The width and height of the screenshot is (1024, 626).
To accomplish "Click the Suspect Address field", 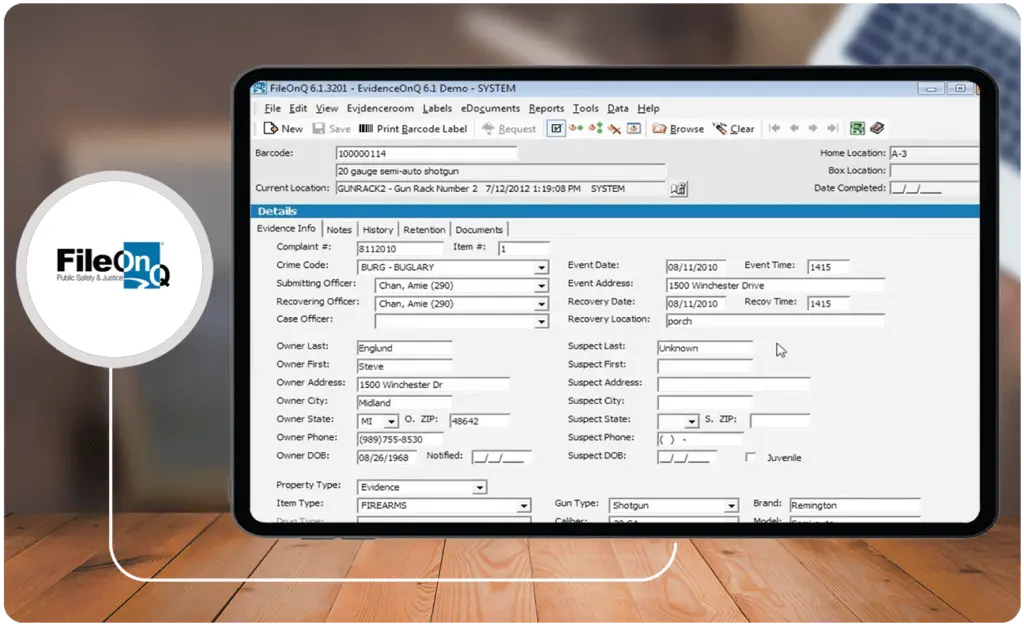I will pyautogui.click(x=733, y=384).
